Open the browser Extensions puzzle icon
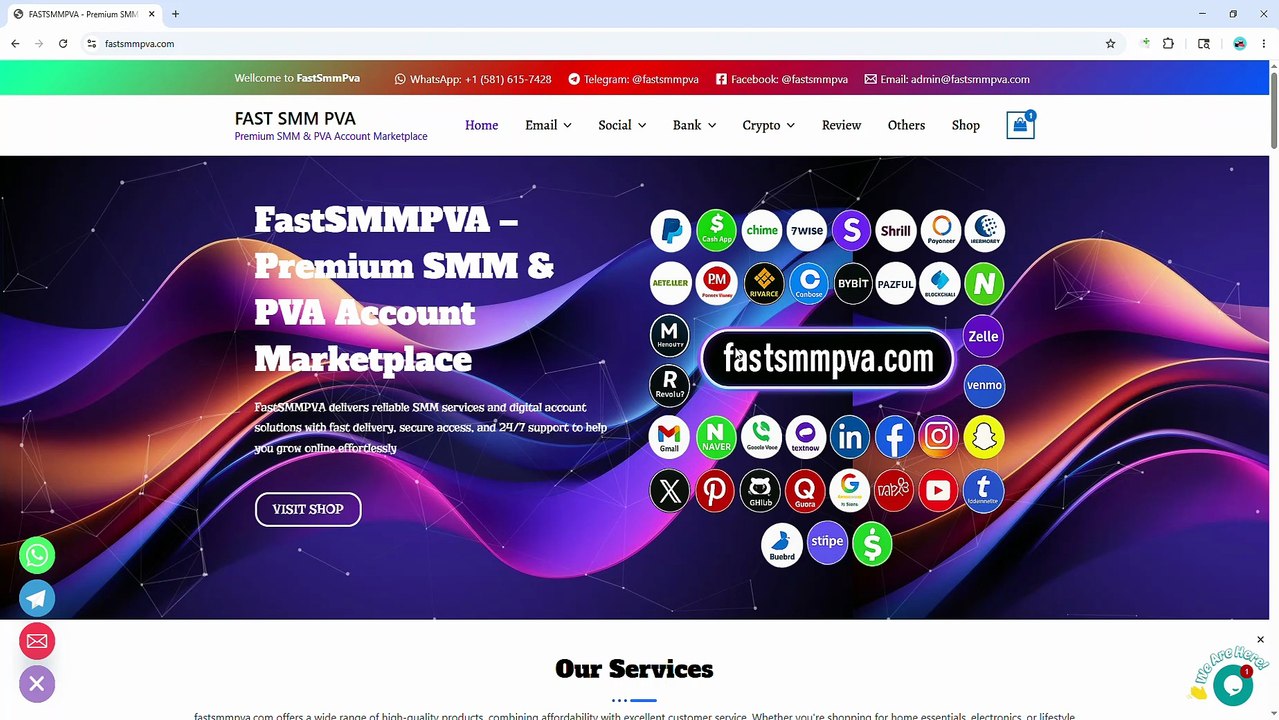1279x720 pixels. tap(1168, 44)
